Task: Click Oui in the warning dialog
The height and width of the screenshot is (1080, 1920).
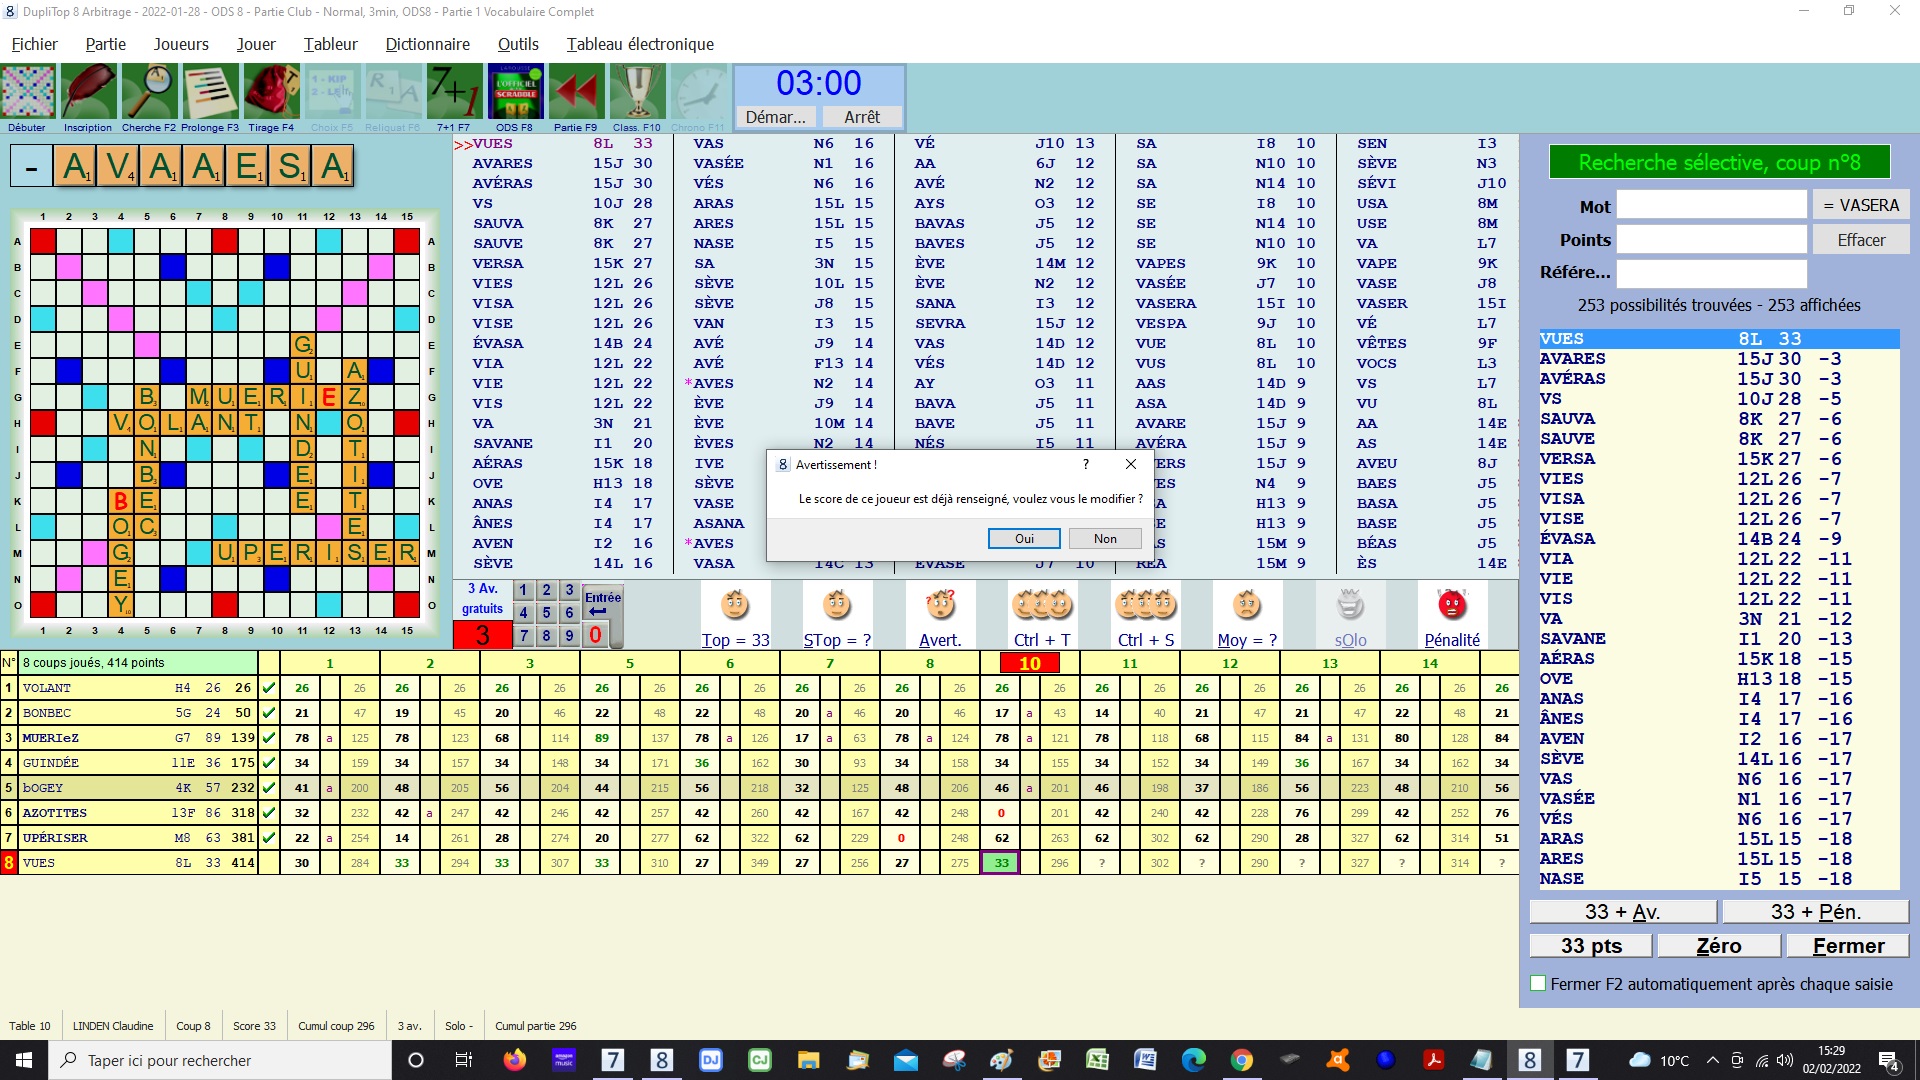Action: [1024, 539]
